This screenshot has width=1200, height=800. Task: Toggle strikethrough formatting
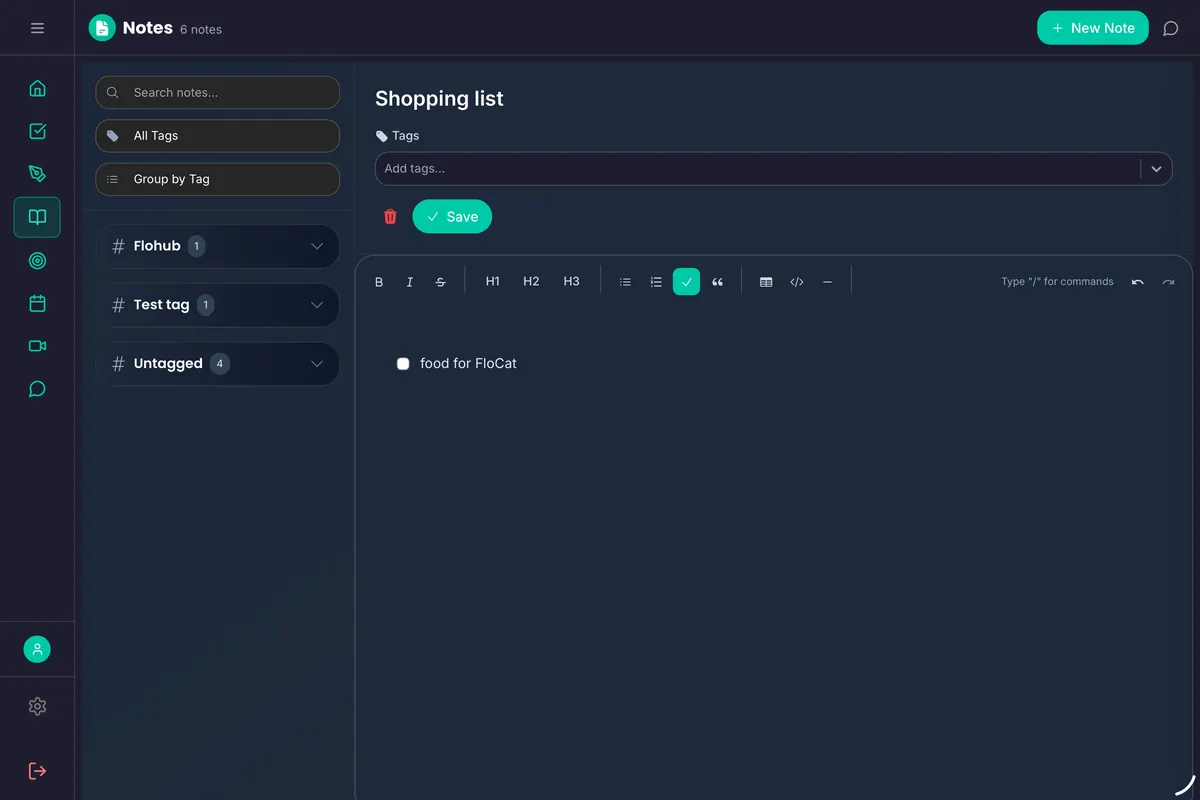(x=441, y=282)
